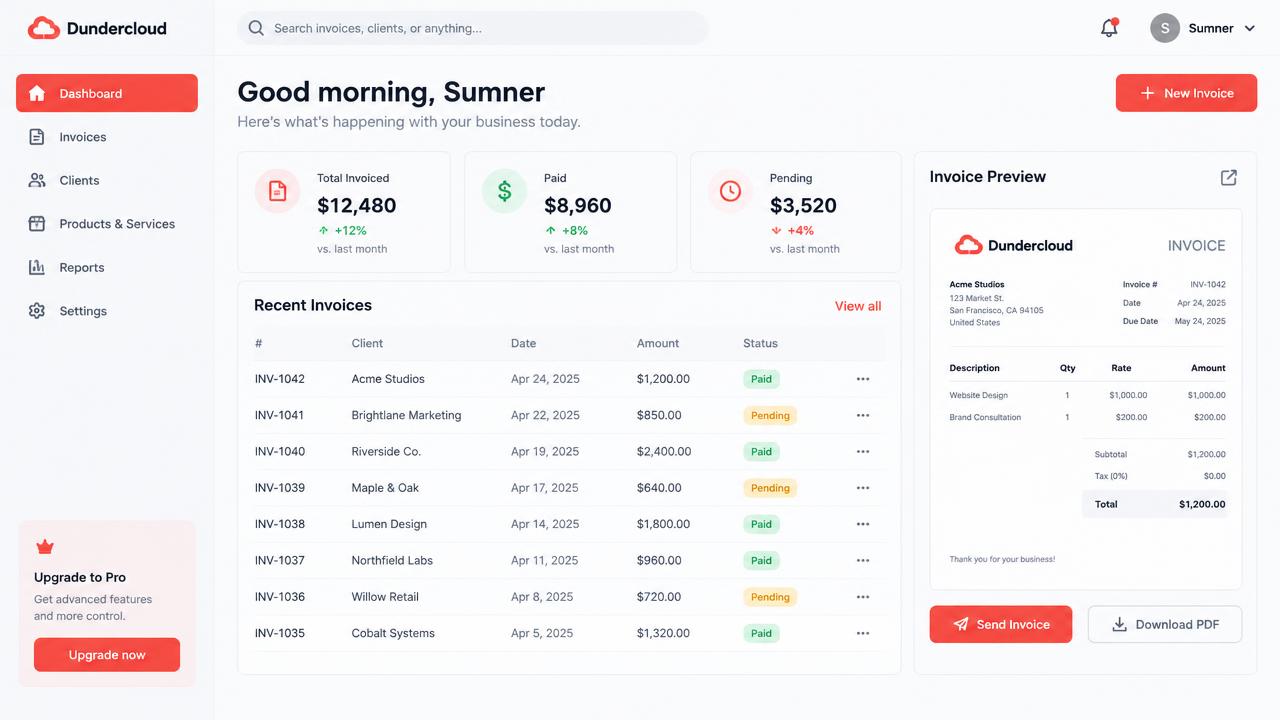Click Upgrade now

coord(107,655)
